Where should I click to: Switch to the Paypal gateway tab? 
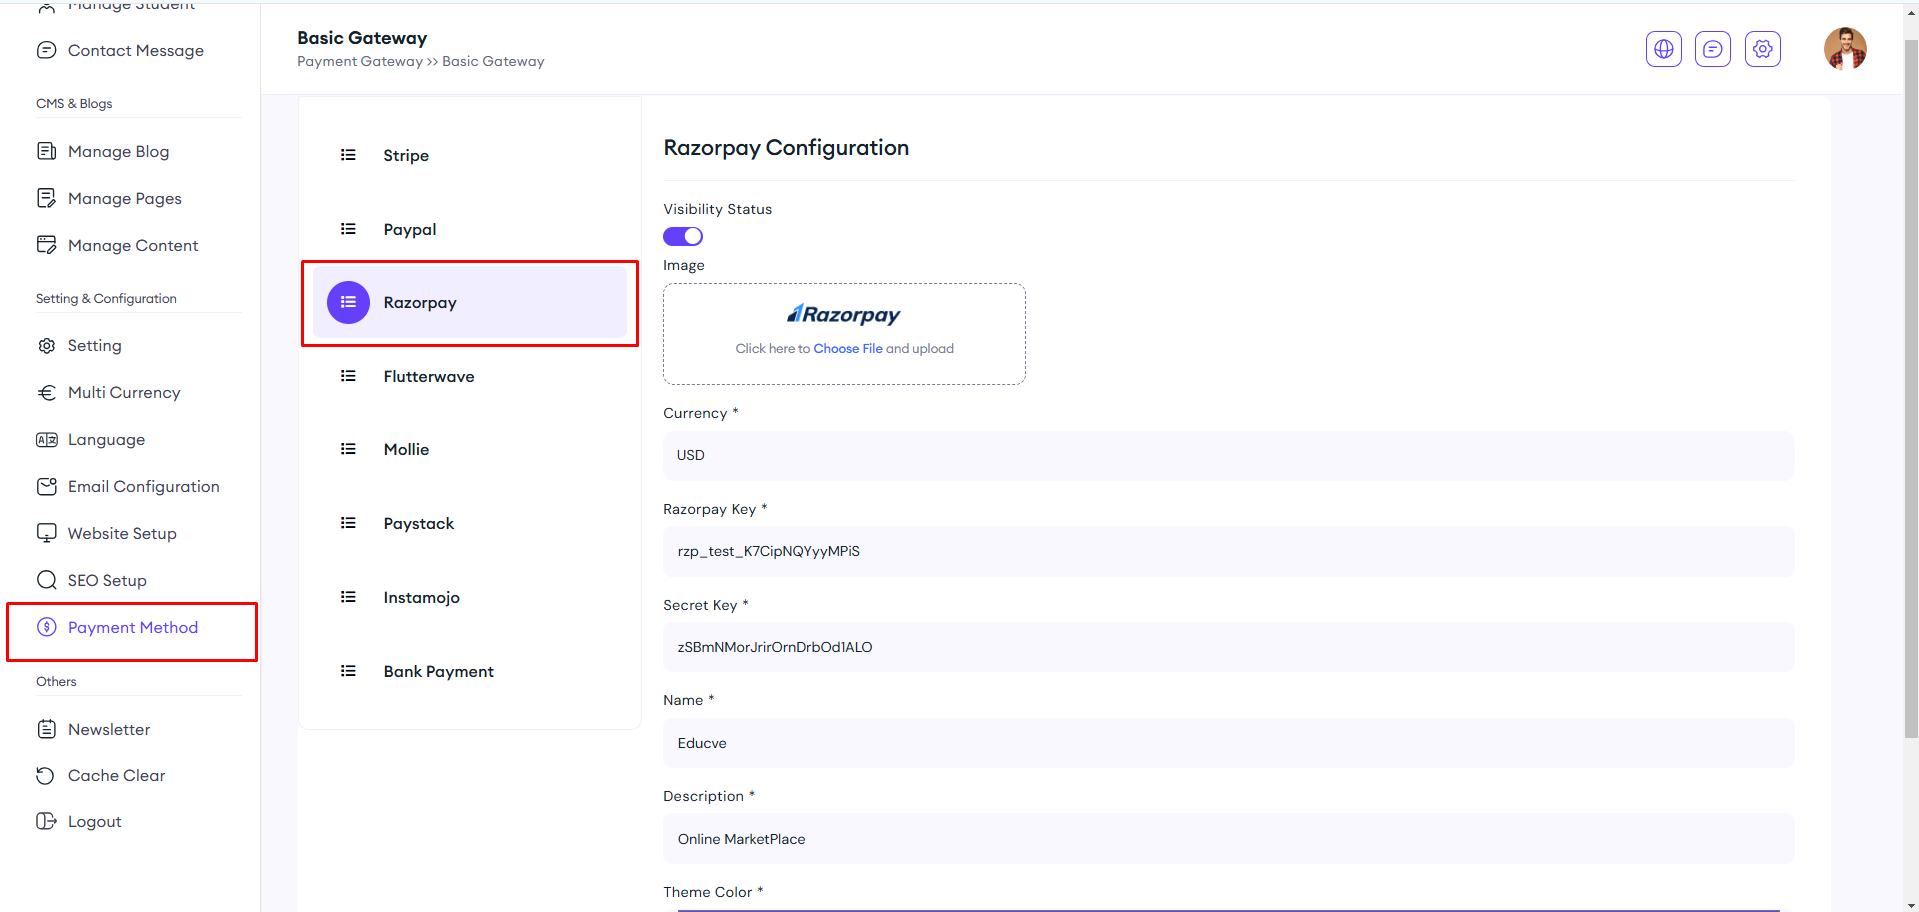(409, 230)
